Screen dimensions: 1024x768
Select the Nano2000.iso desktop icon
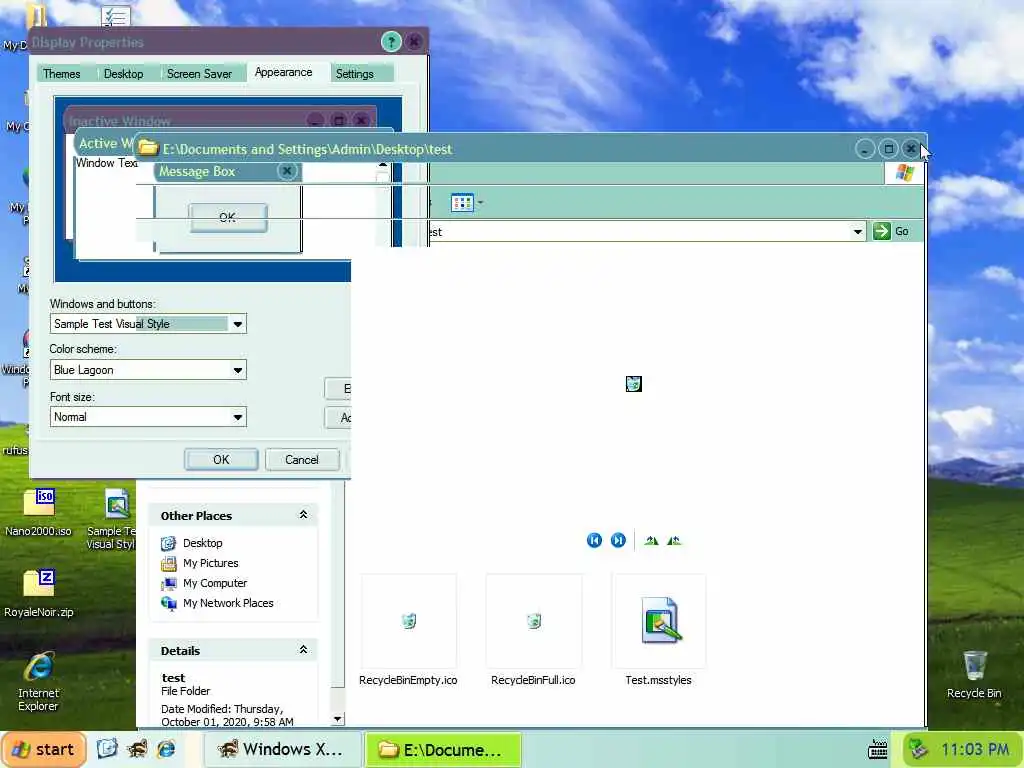coord(39,513)
